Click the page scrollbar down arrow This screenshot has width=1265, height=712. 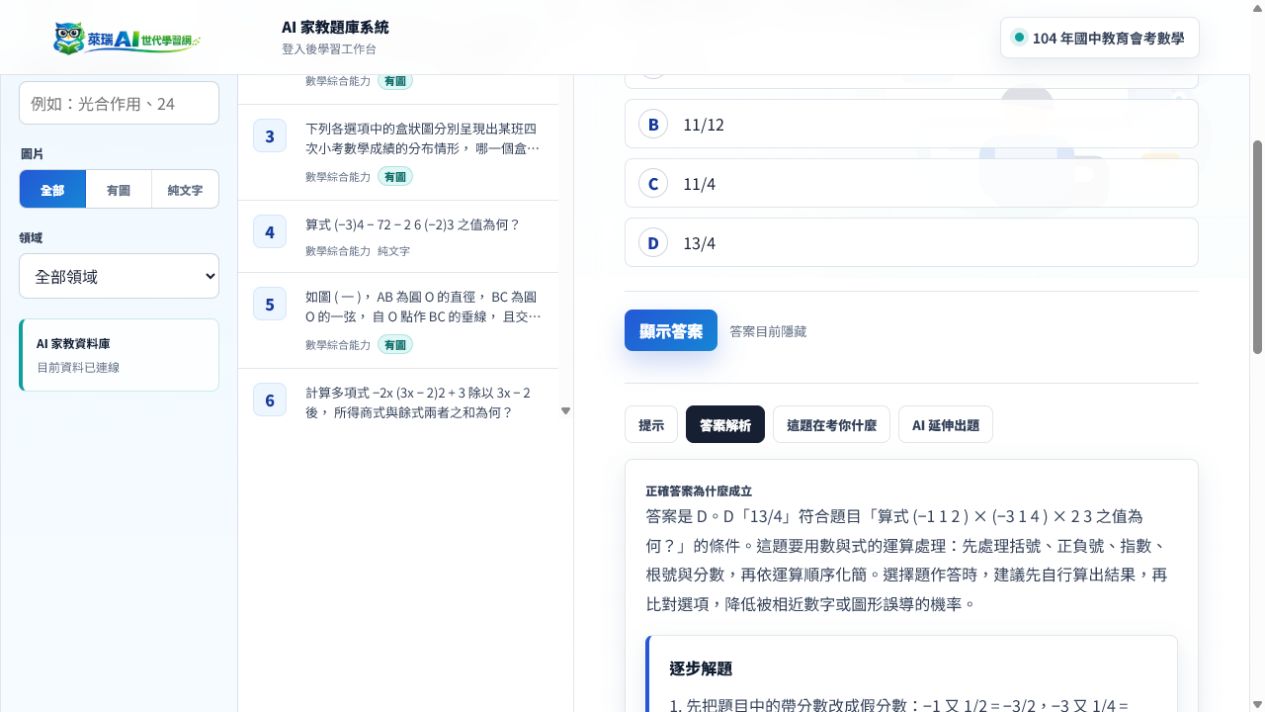pyautogui.click(x=1257, y=705)
